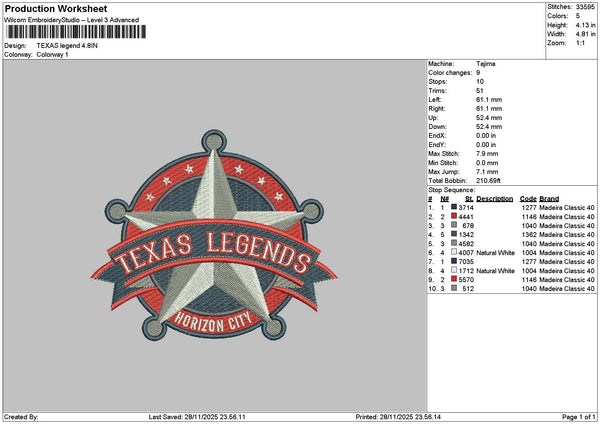Viewport: 600px width, 424px height.
Task: Select the red swatch next to 5570 stitches
Action: coord(454,279)
